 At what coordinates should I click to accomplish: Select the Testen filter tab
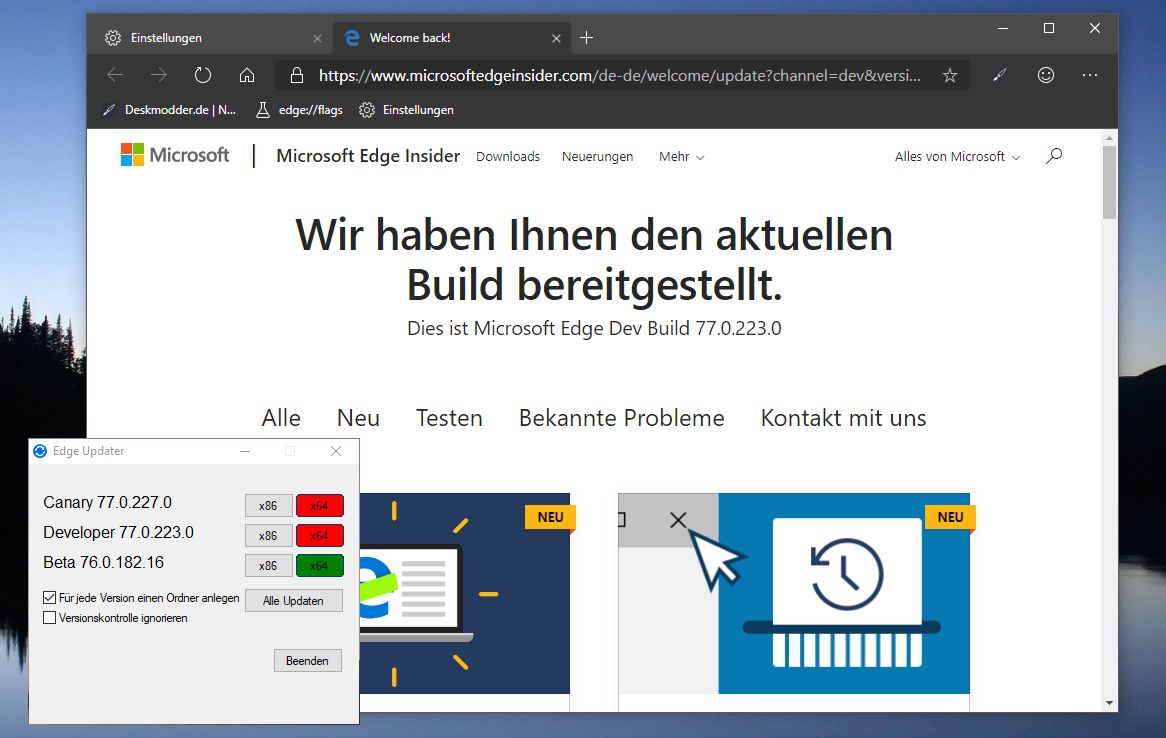[x=449, y=417]
